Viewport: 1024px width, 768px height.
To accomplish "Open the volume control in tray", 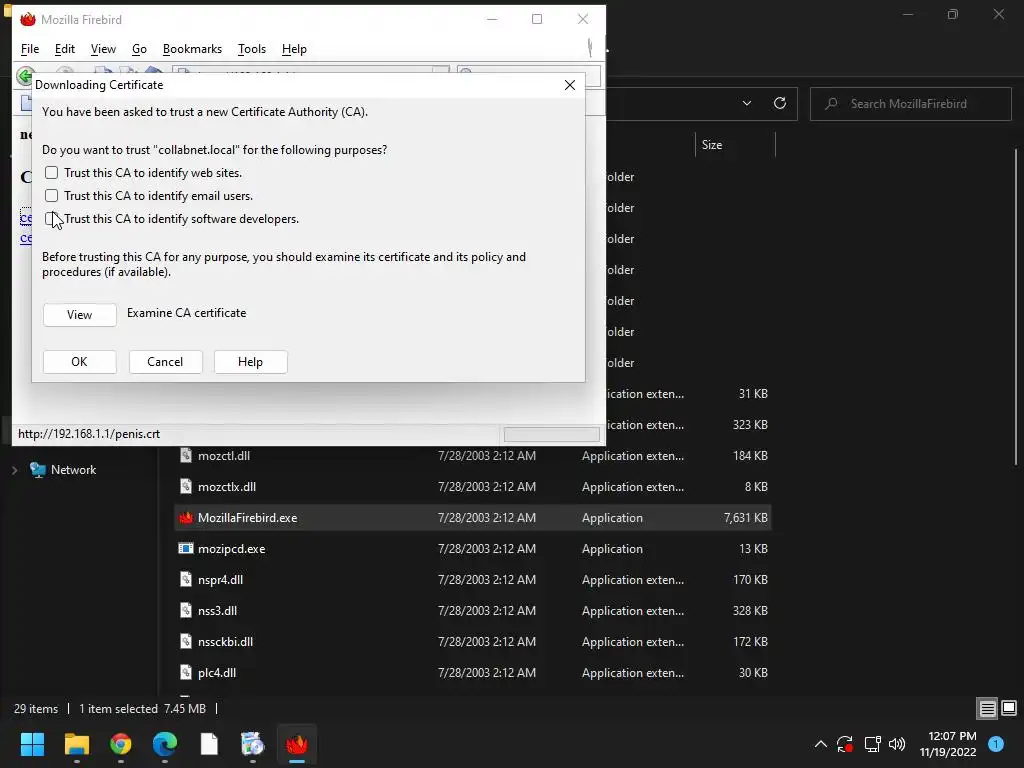I will [897, 744].
